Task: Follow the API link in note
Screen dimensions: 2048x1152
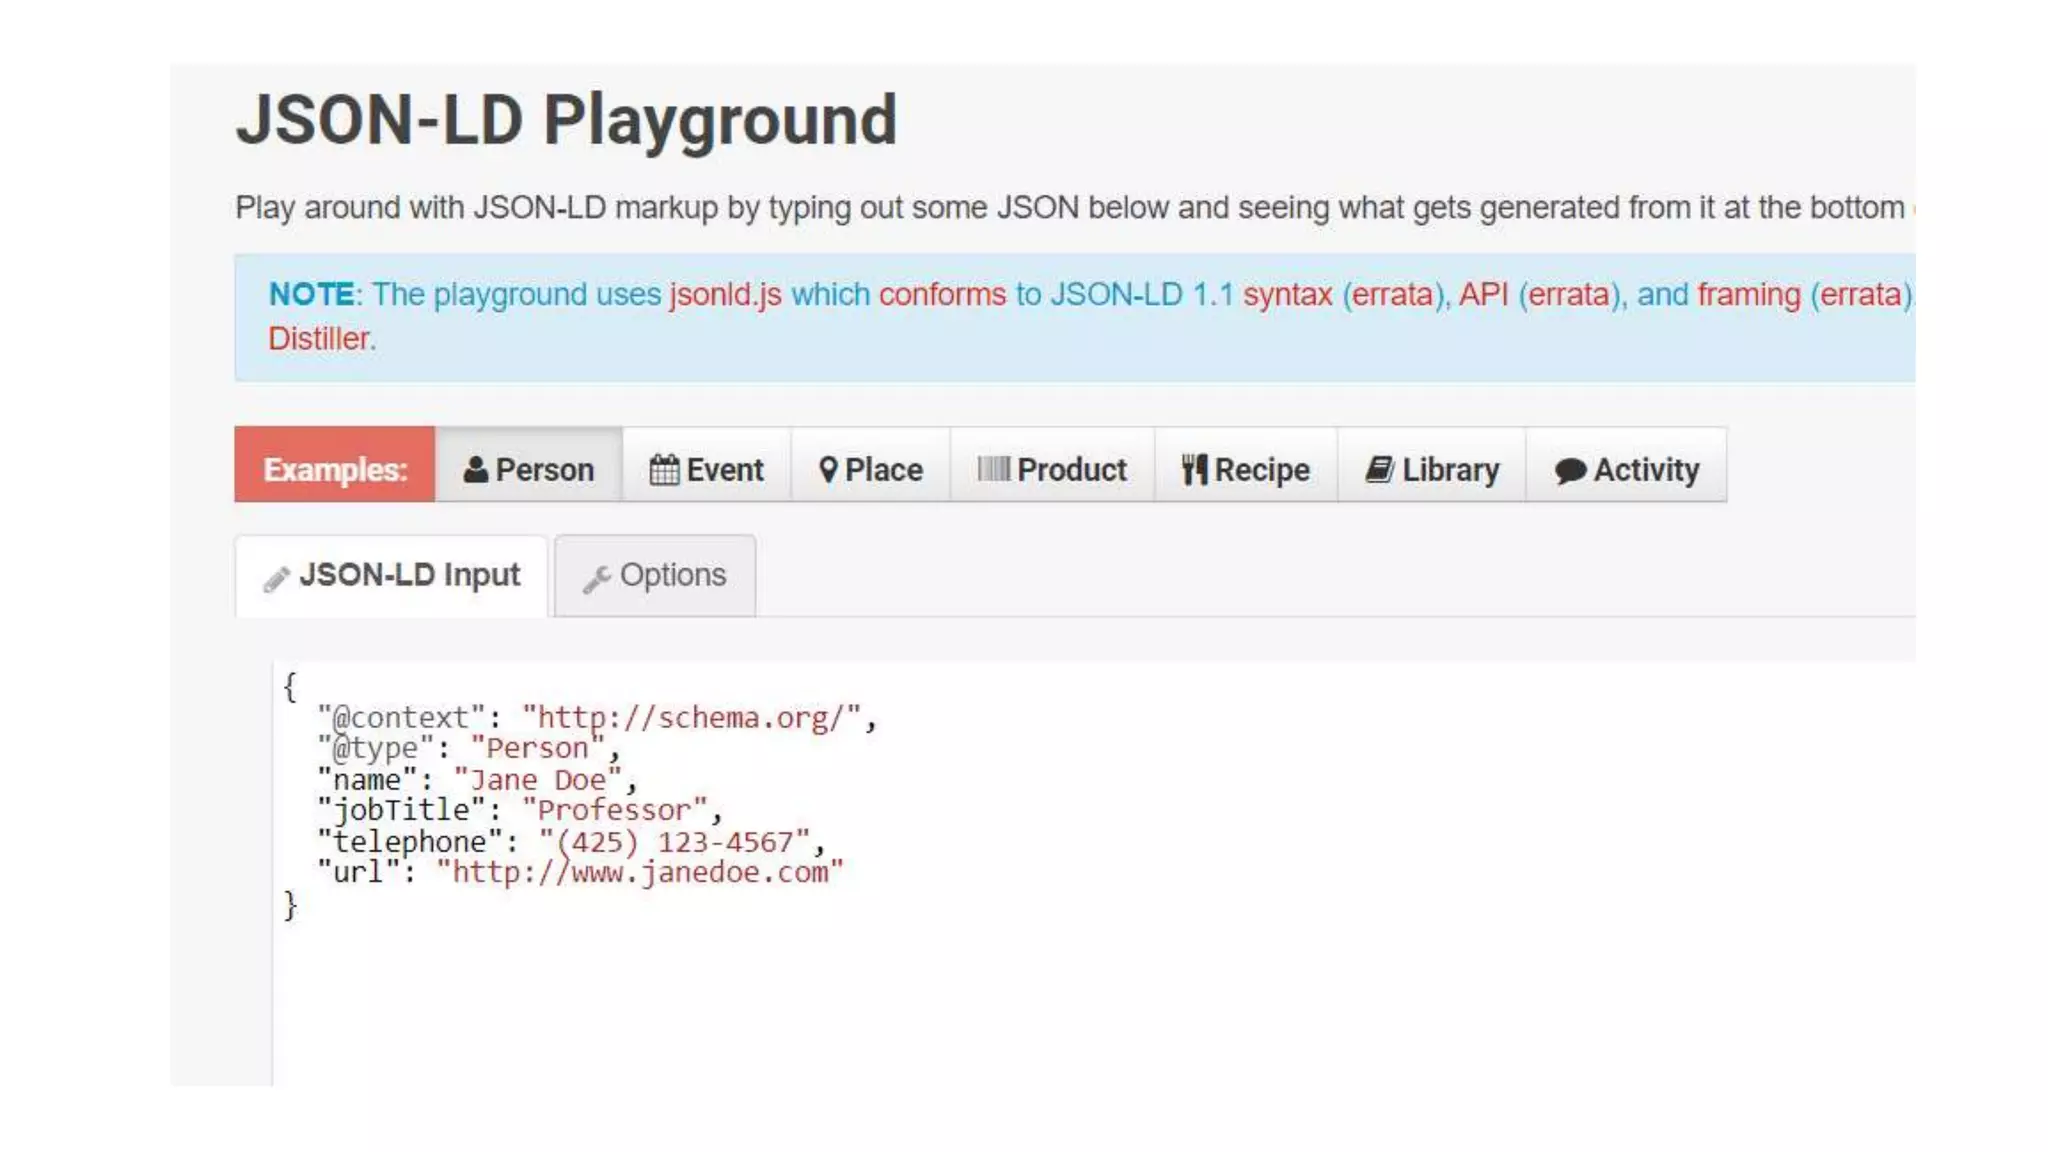Action: coord(1483,294)
